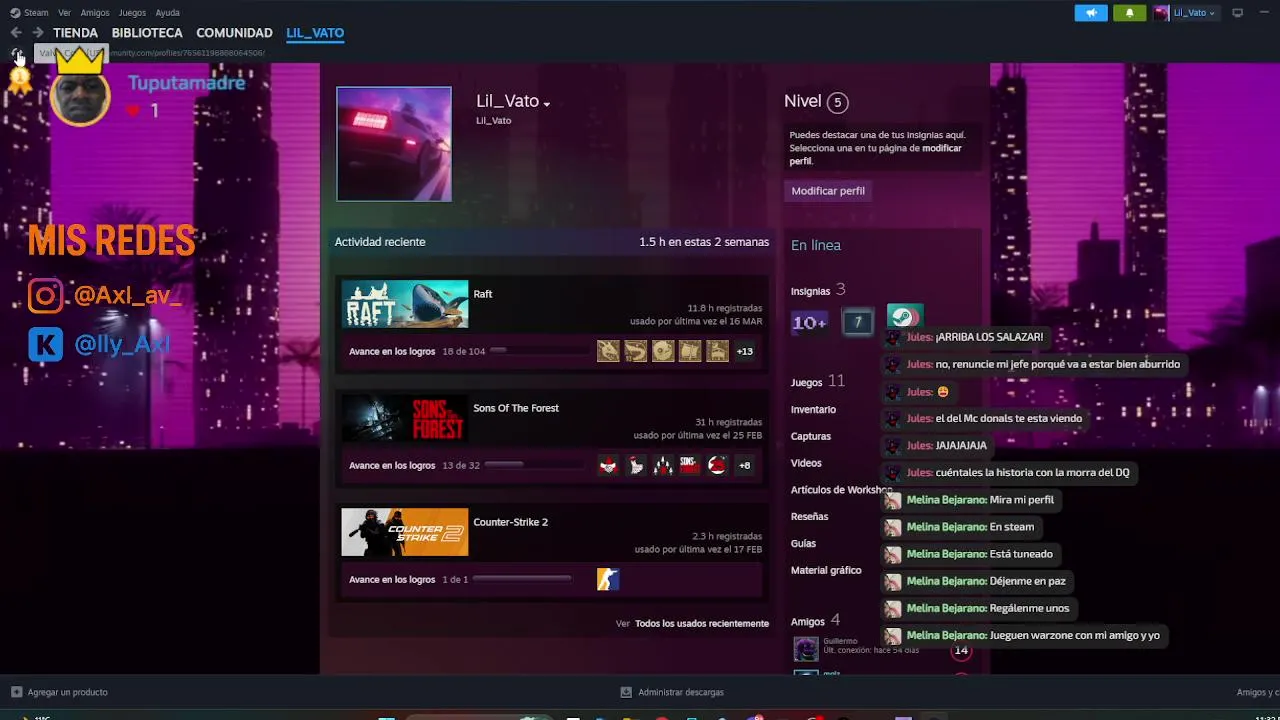The image size is (1280, 720).
Task: Open Administrar descargas at bottom
Action: pyautogui.click(x=672, y=692)
